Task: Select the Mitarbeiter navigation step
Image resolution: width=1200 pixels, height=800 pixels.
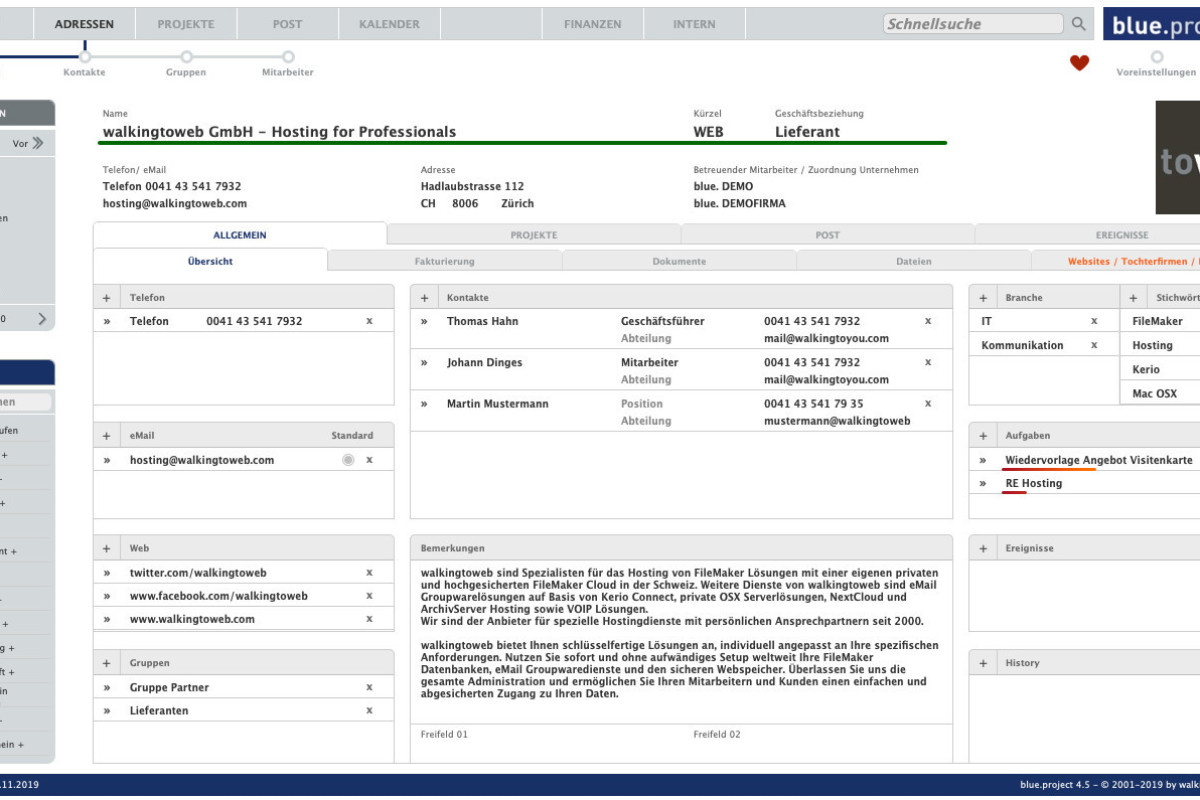Action: click(x=288, y=57)
